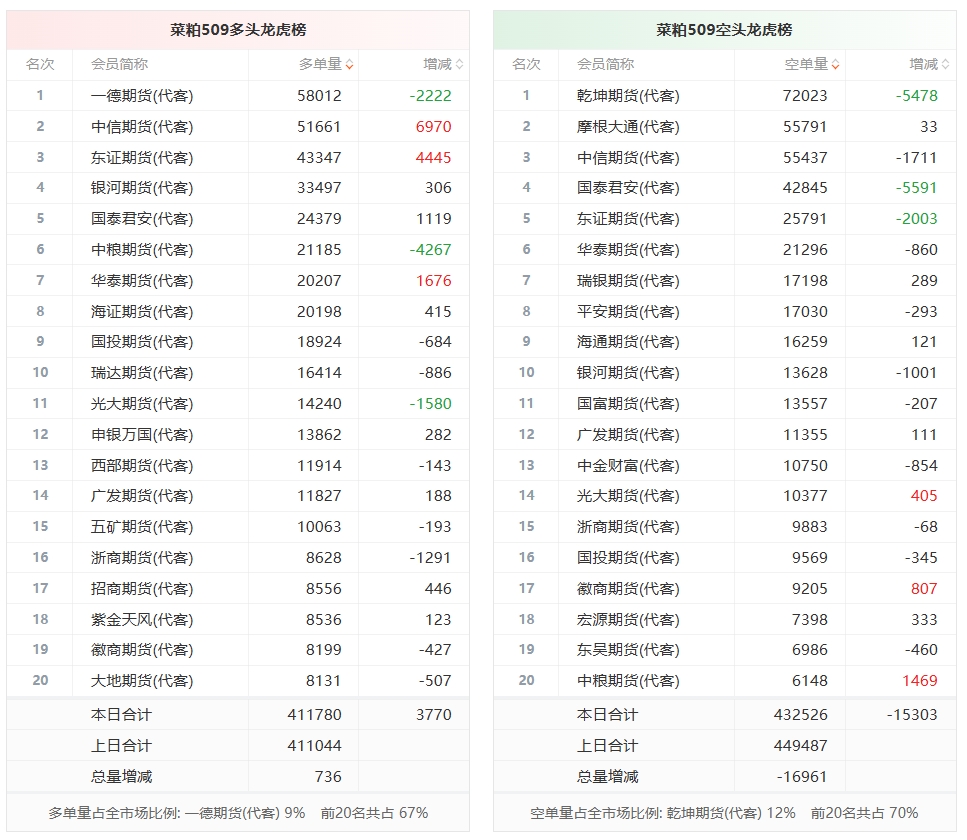Click 会员简称 column header in short table

click(x=606, y=64)
